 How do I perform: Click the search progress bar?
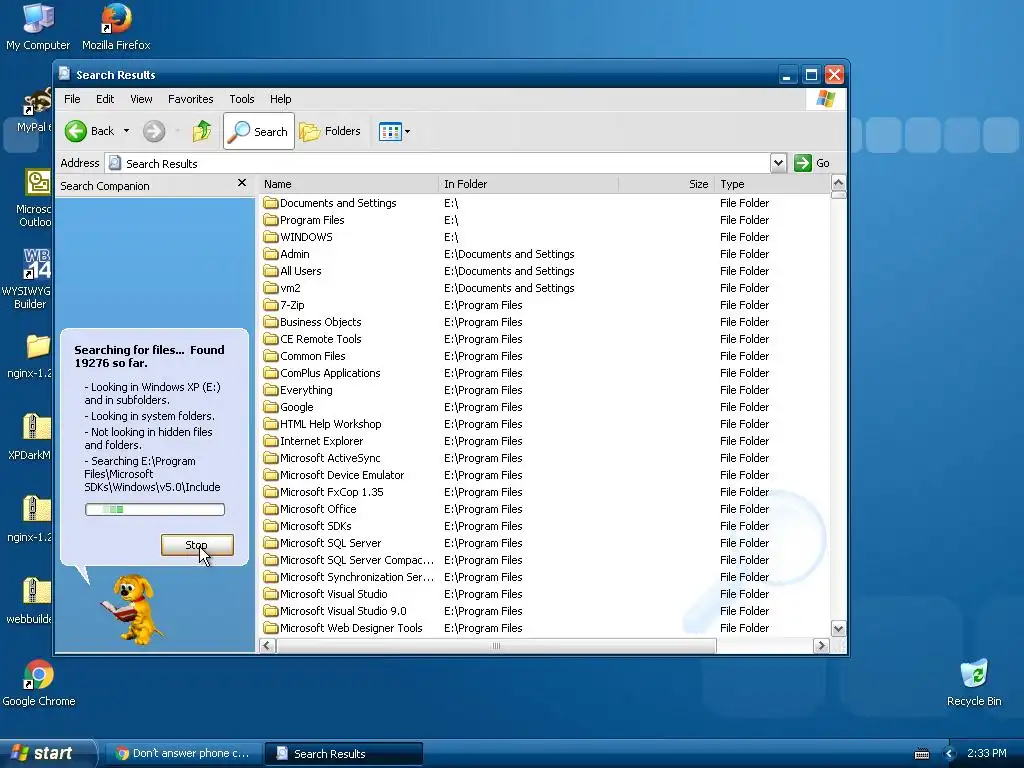pos(155,509)
